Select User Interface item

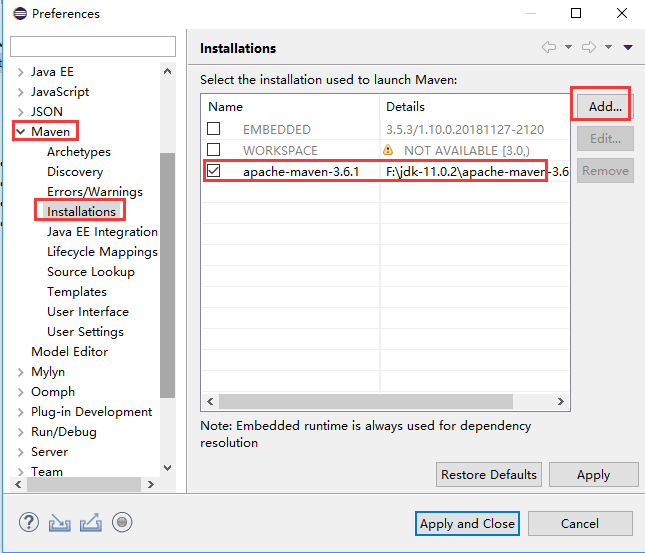(x=88, y=311)
